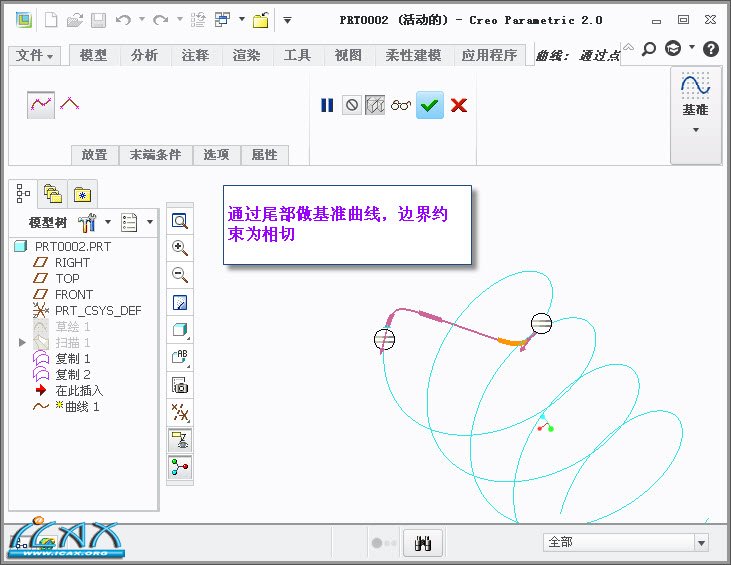Click the Zoom Out magnifier icon
This screenshot has height=565, width=731.
(180, 275)
